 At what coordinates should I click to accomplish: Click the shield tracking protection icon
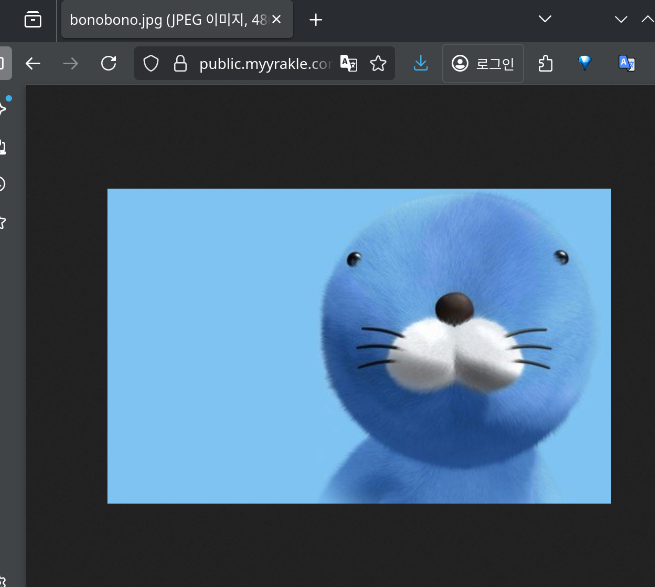click(x=151, y=64)
